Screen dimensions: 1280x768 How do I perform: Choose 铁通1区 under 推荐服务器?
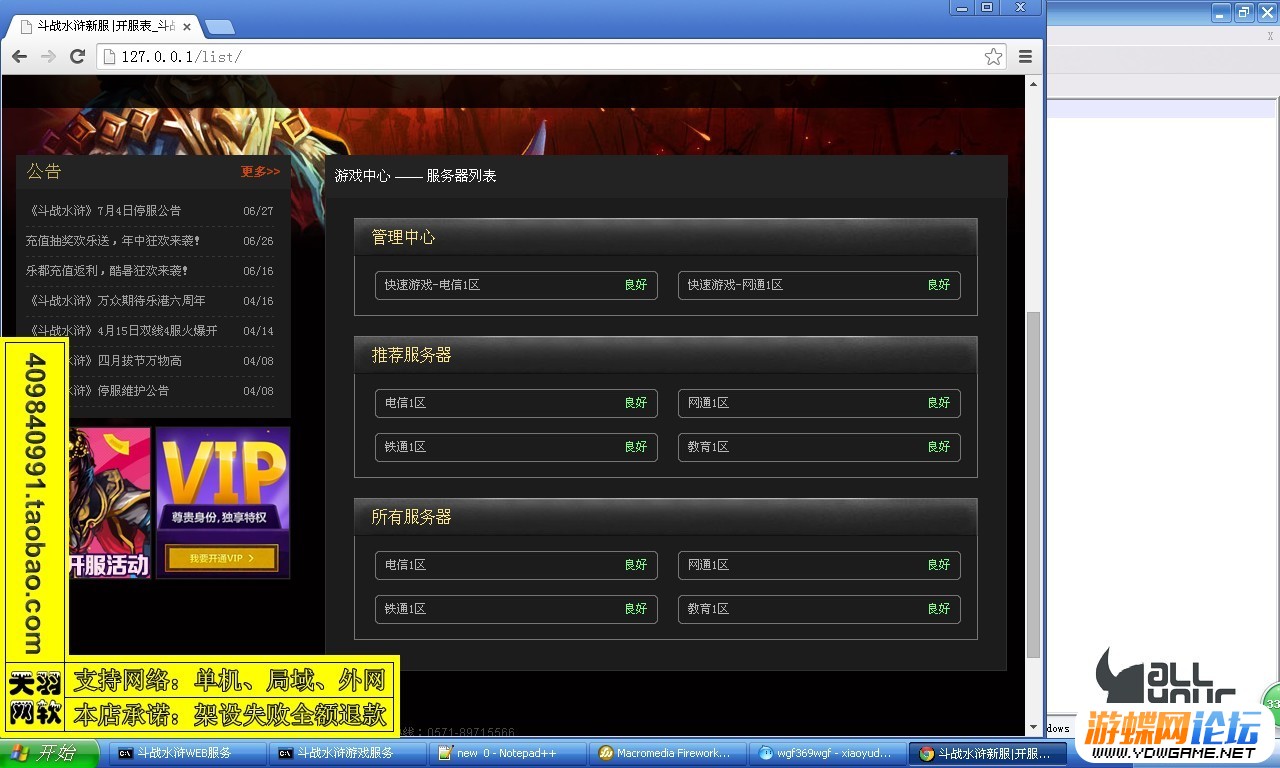[x=516, y=447]
